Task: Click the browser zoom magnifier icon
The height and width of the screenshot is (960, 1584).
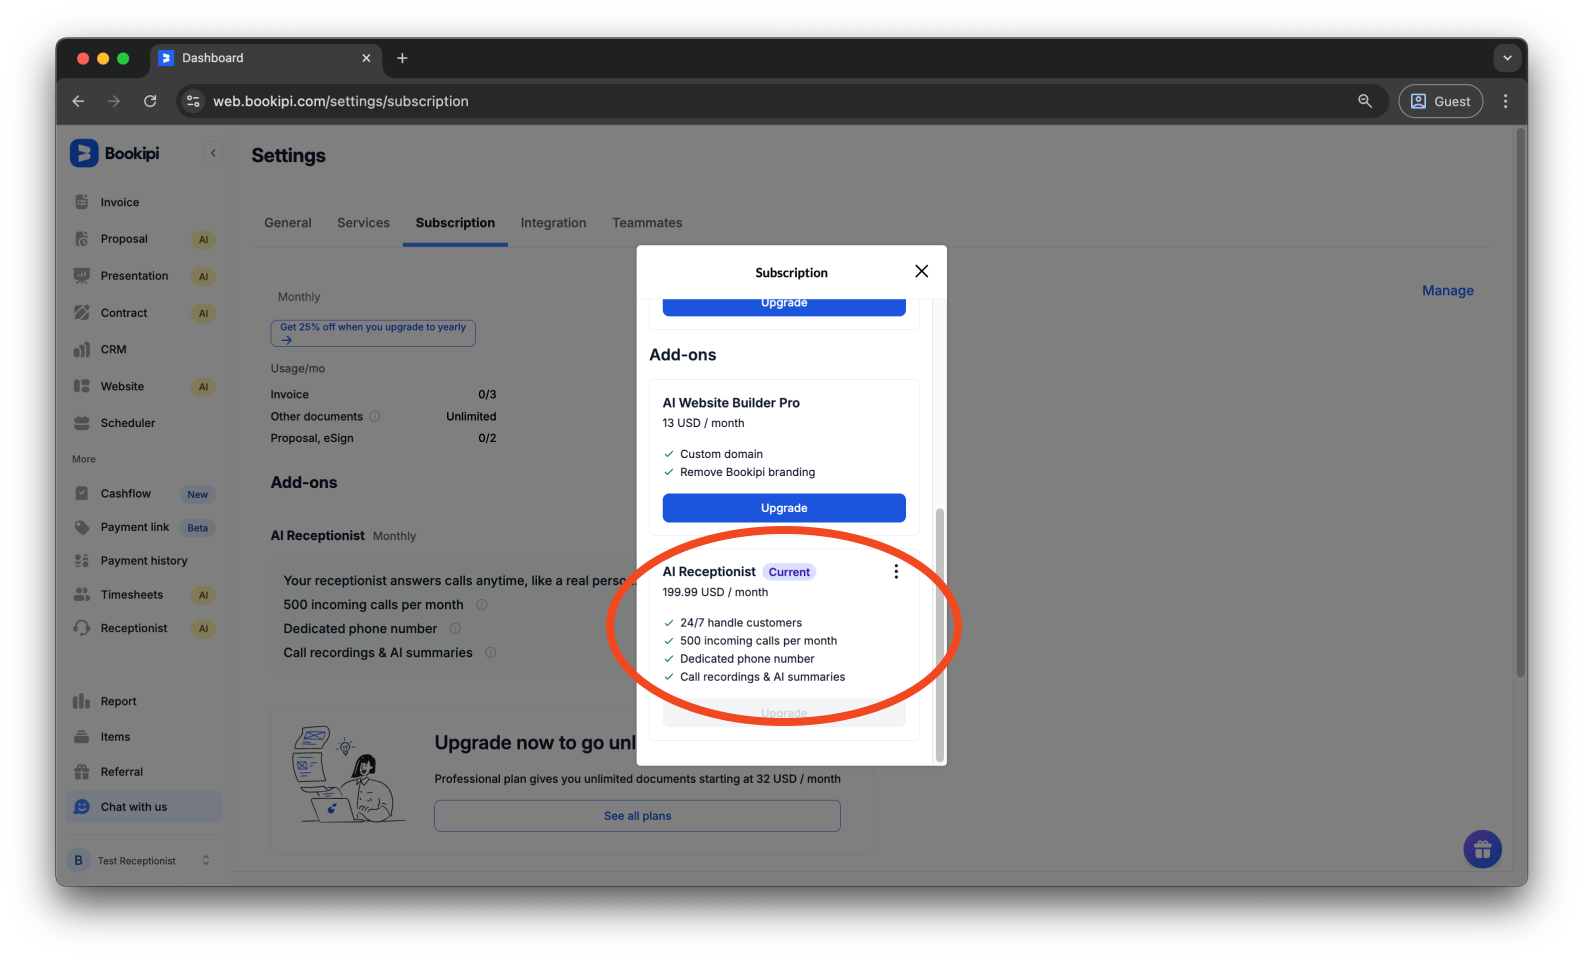Action: [1364, 101]
